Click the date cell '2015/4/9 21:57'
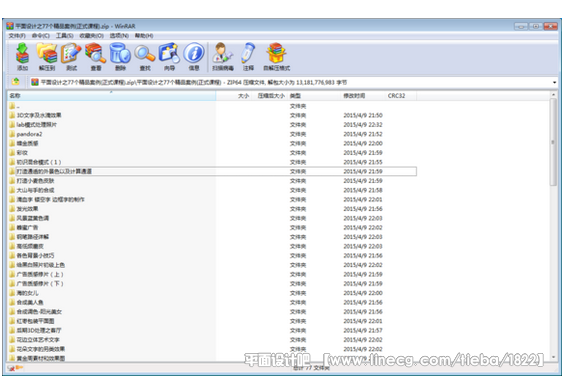This screenshot has height=377, width=578. 363,331
